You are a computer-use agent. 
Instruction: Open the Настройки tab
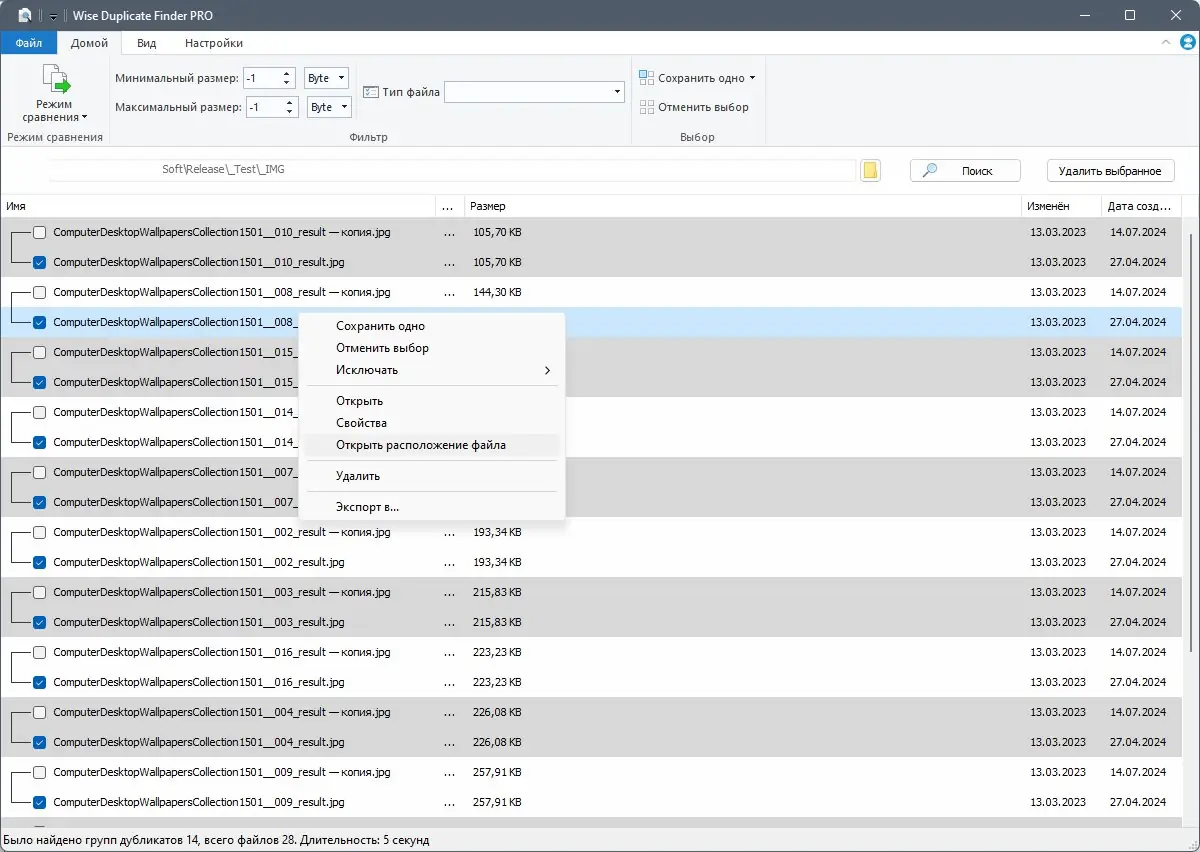pyautogui.click(x=214, y=43)
